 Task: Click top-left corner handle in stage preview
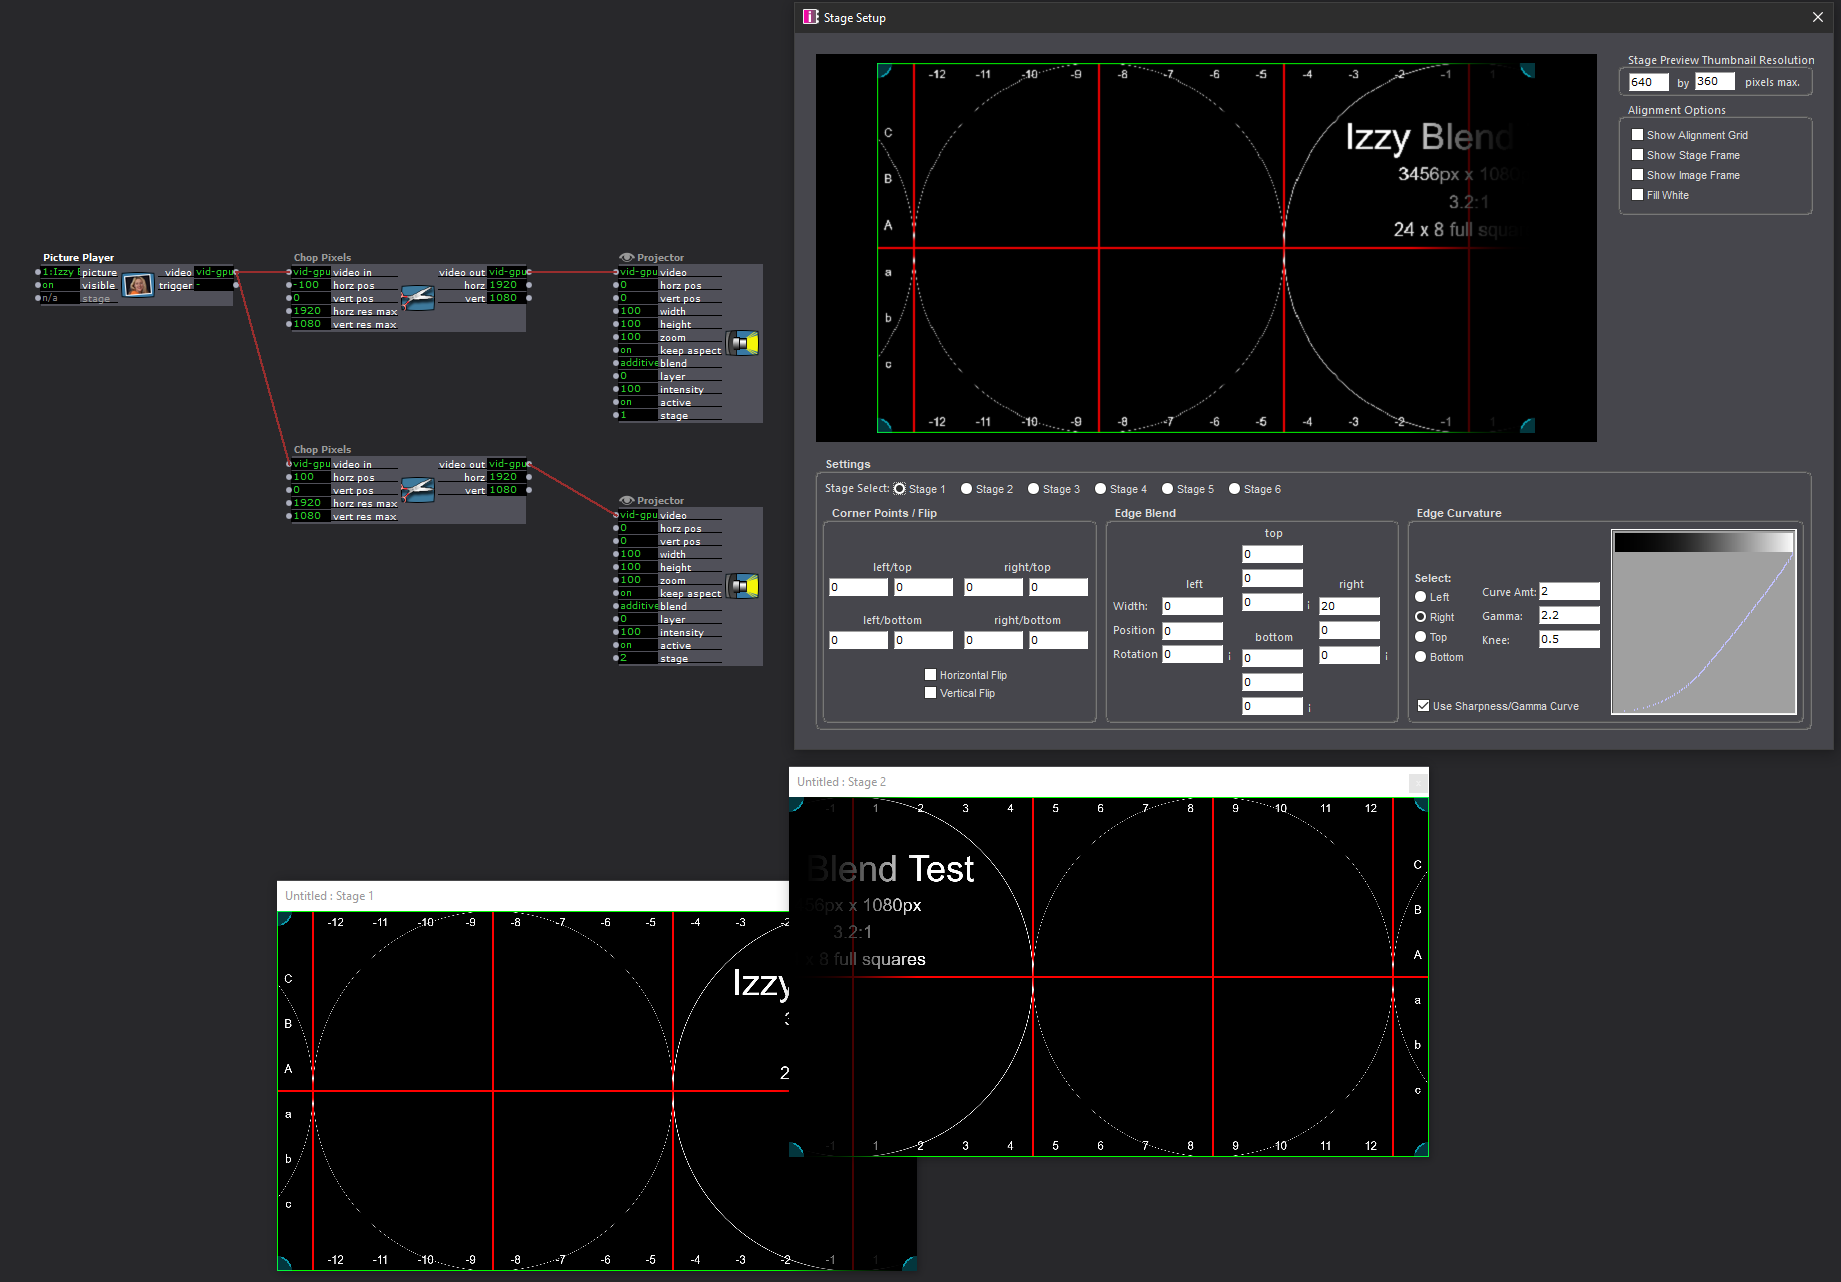click(884, 71)
